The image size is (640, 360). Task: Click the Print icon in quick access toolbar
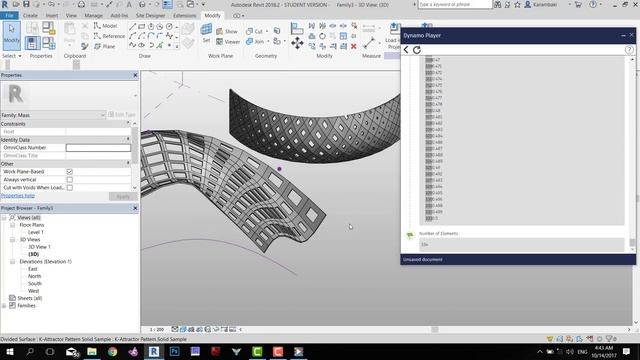pyautogui.click(x=81, y=4)
